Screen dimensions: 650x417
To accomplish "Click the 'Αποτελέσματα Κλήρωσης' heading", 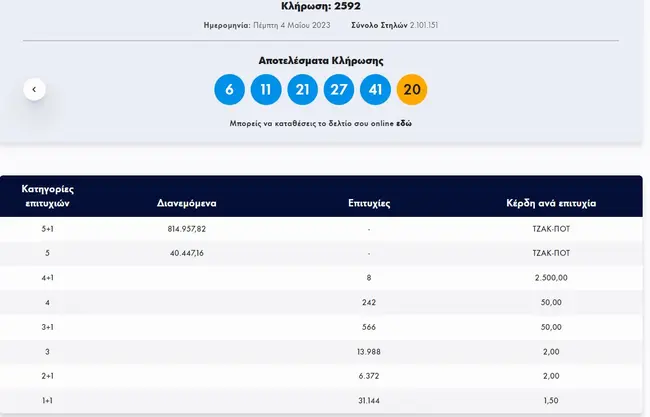I will (x=321, y=61).
